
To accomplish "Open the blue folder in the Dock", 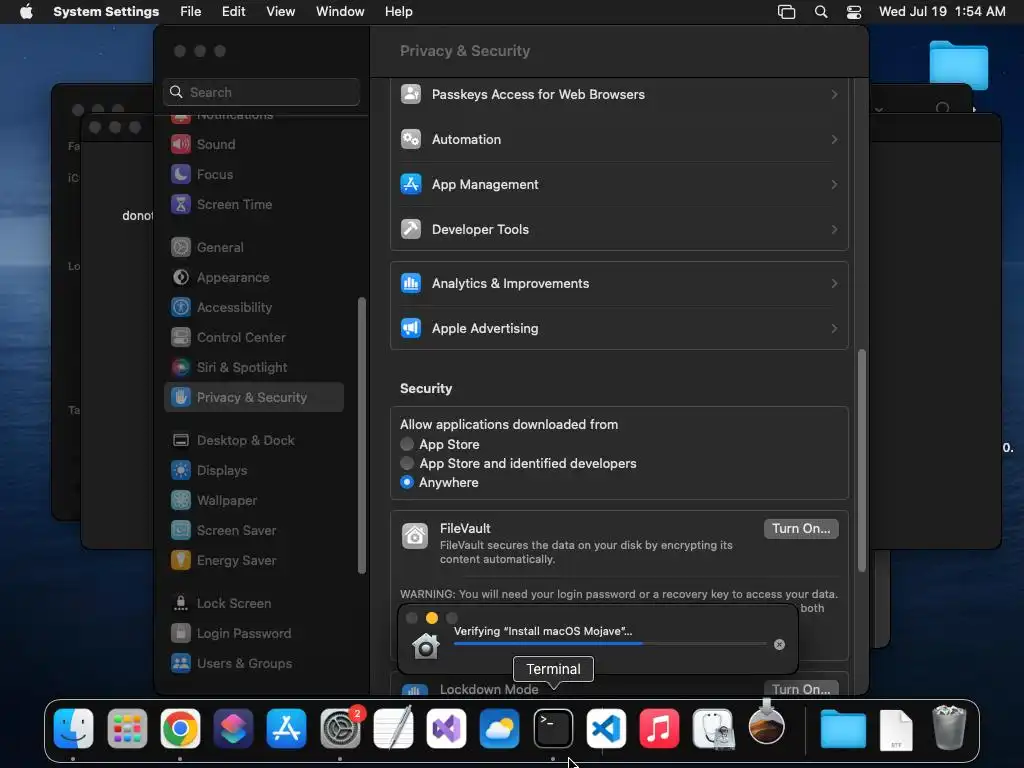I will pos(843,728).
